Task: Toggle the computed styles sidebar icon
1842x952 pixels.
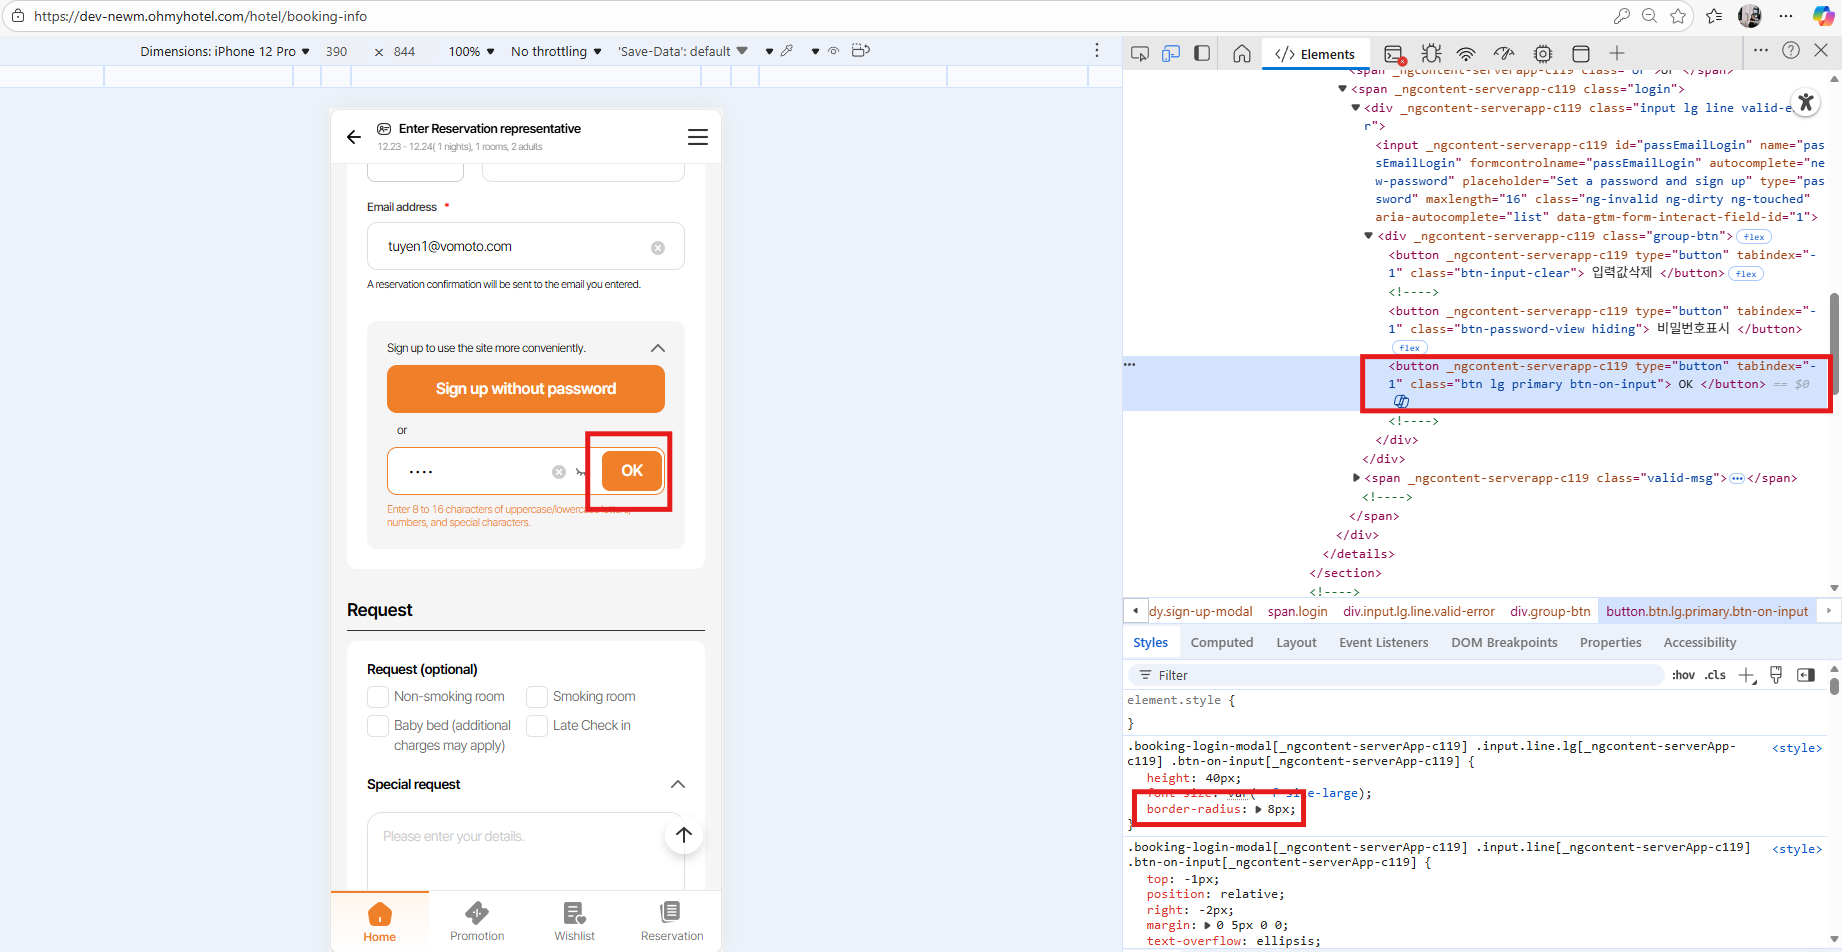Action: [1806, 676]
